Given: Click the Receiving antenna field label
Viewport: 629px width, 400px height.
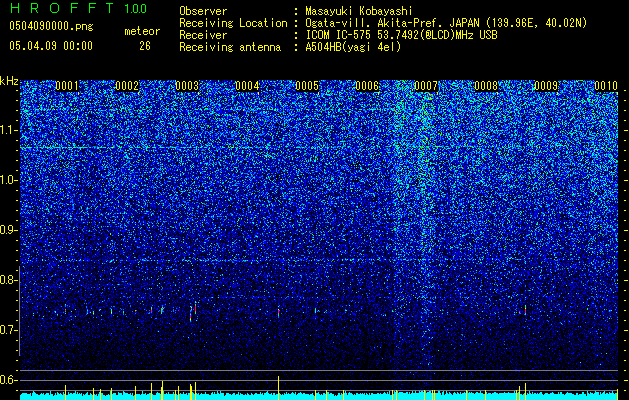Looking at the screenshot, I should pos(230,47).
